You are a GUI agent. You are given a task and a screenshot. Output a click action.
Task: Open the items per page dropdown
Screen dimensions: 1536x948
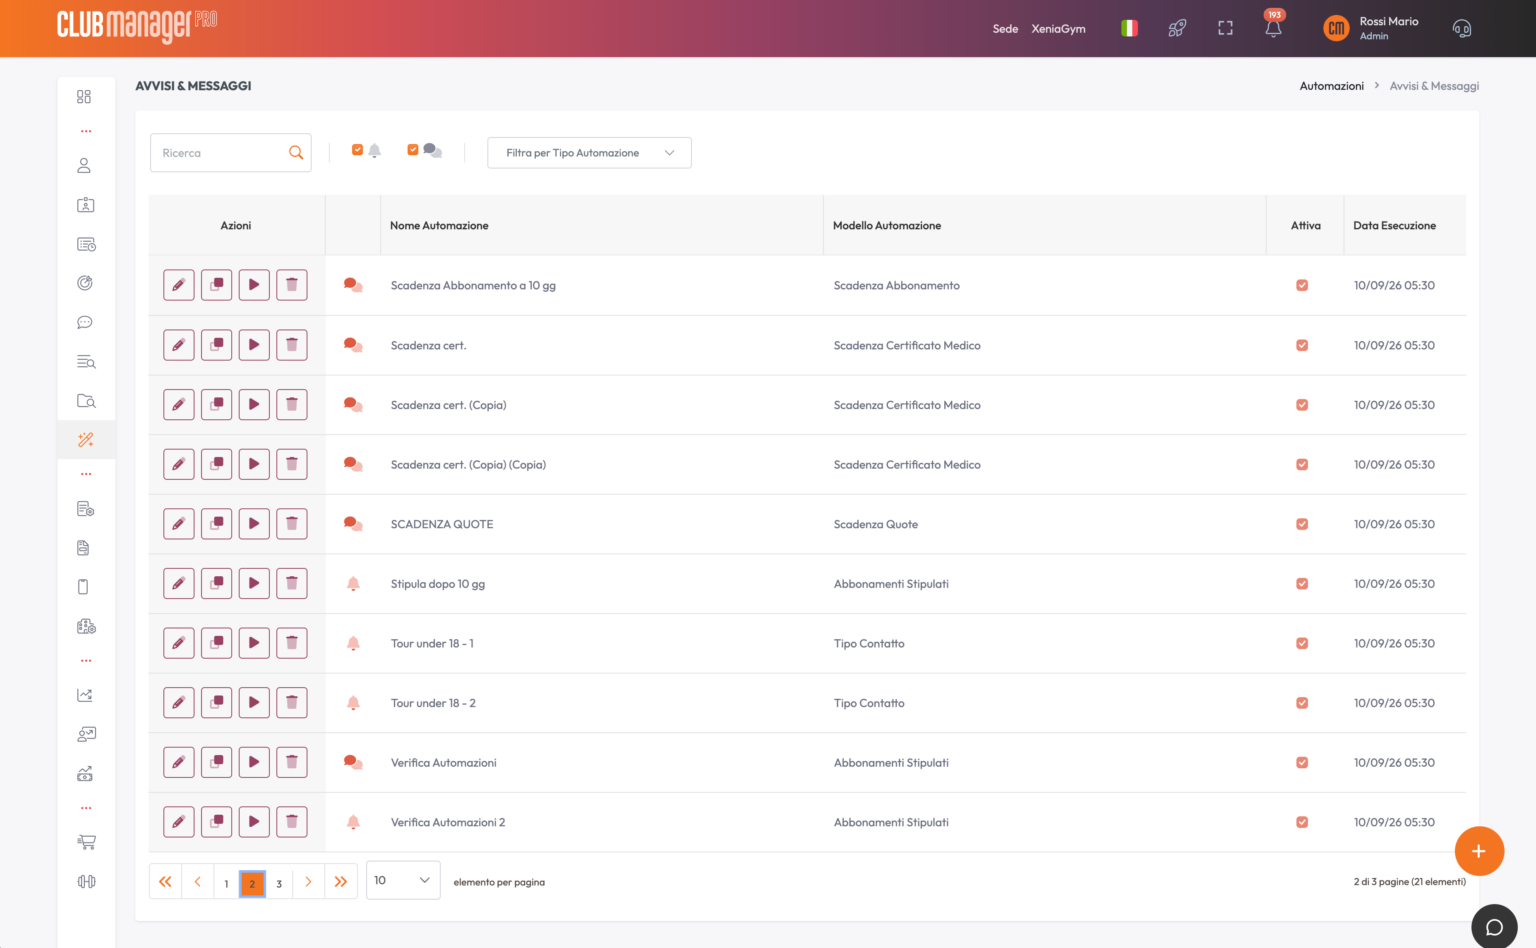pos(403,880)
